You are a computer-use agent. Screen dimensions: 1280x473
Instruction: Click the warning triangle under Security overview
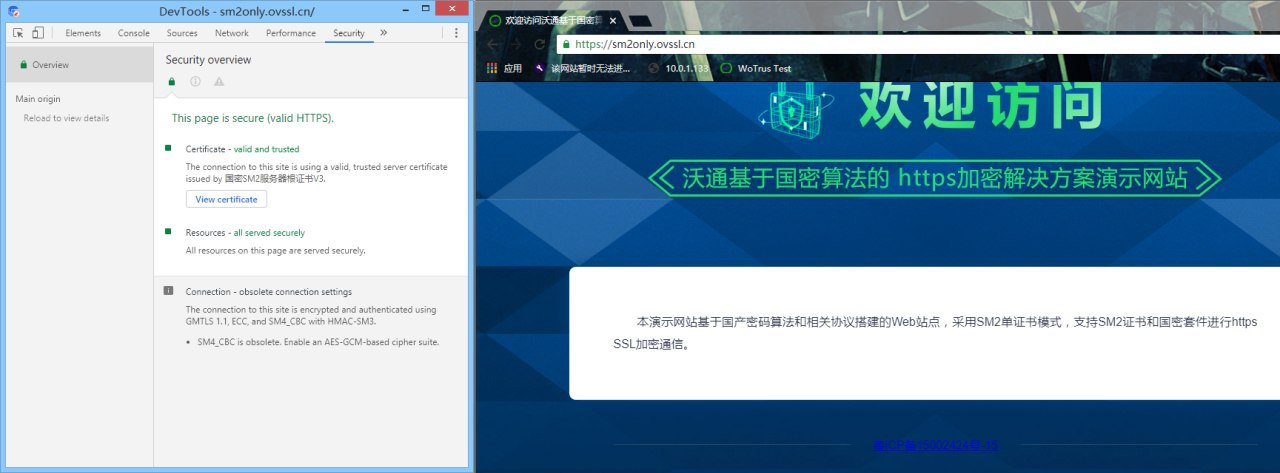click(219, 82)
